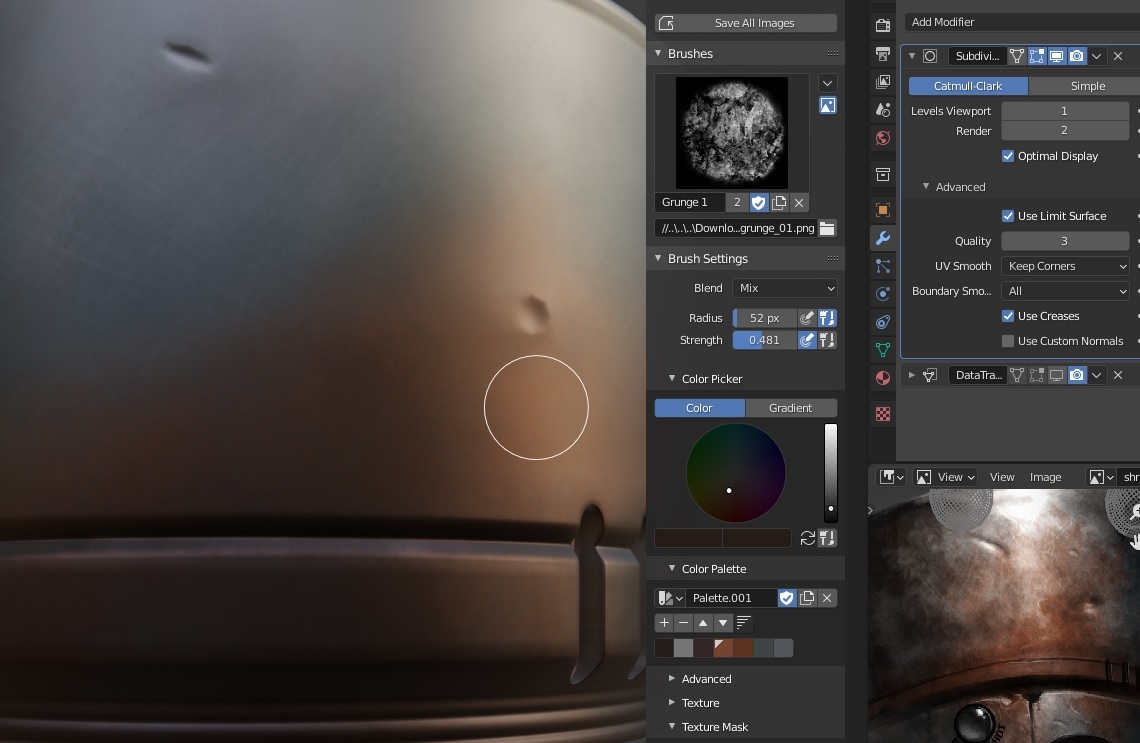
Task: Open the Blend mode Mix dropdown
Action: (x=785, y=288)
